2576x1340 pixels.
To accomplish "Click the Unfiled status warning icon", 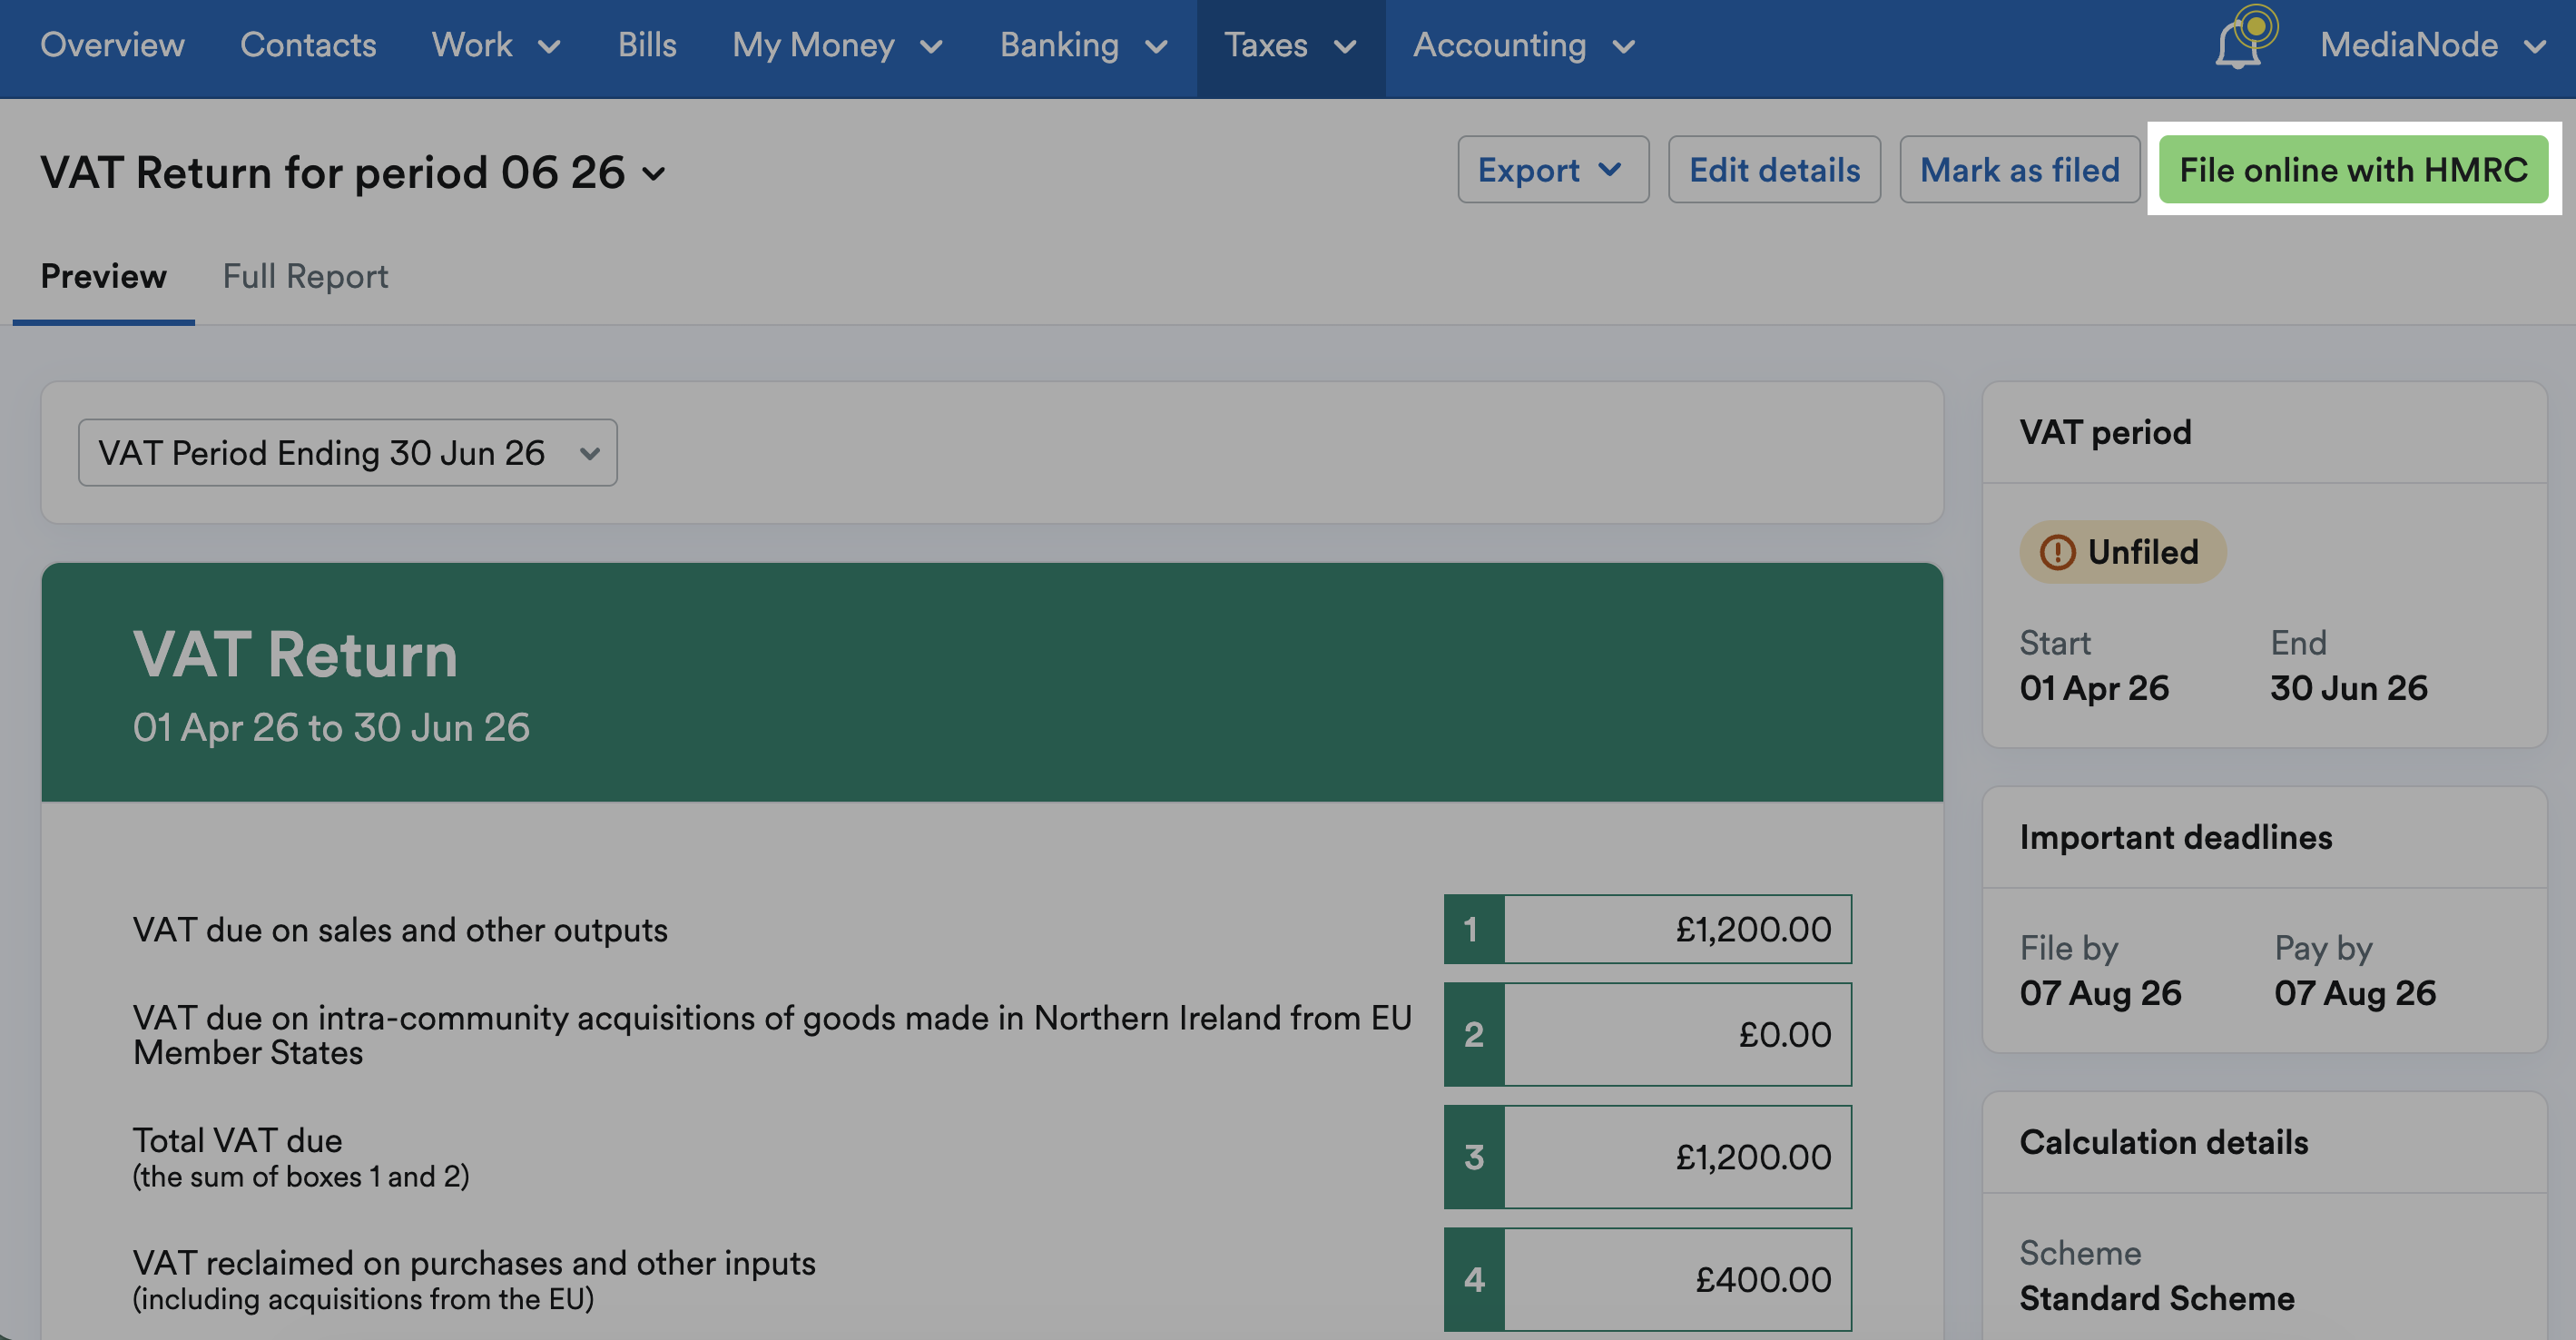I will point(2057,552).
